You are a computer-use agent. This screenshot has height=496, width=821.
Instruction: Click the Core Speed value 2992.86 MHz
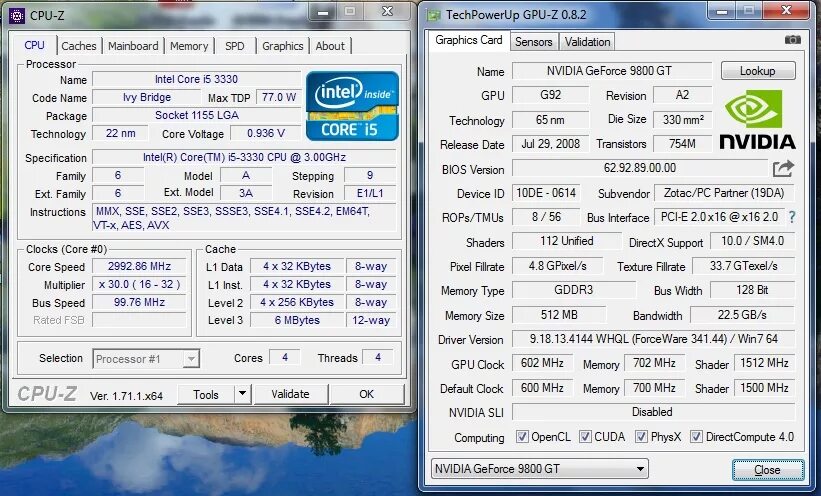coord(139,266)
